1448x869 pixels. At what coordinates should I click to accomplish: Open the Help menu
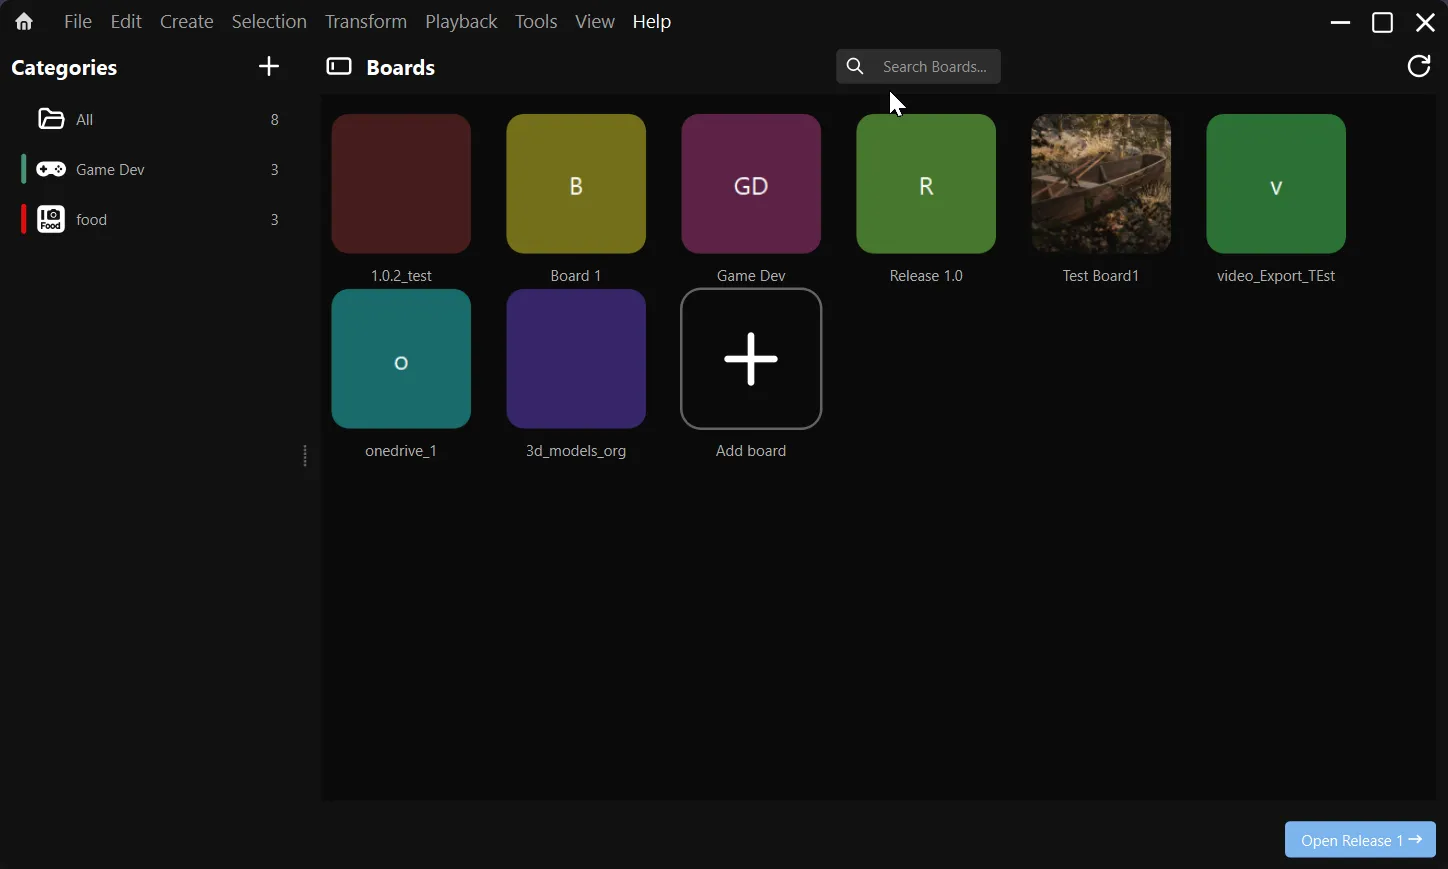pyautogui.click(x=653, y=22)
